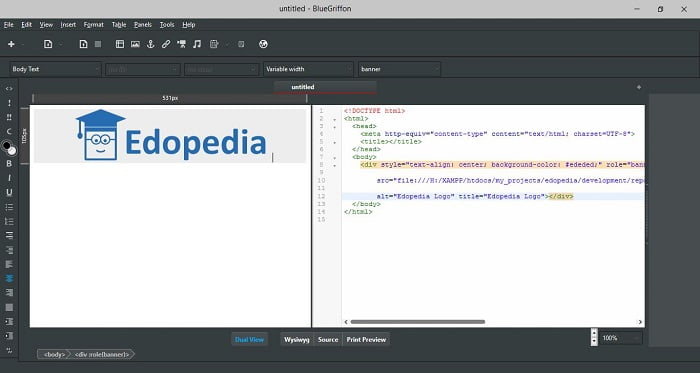Click the plus icon to create new document

point(11,44)
